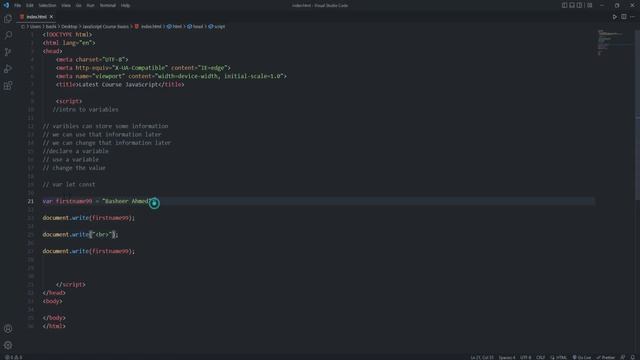
Task: Open the Manage gear icon
Action: 8,345
